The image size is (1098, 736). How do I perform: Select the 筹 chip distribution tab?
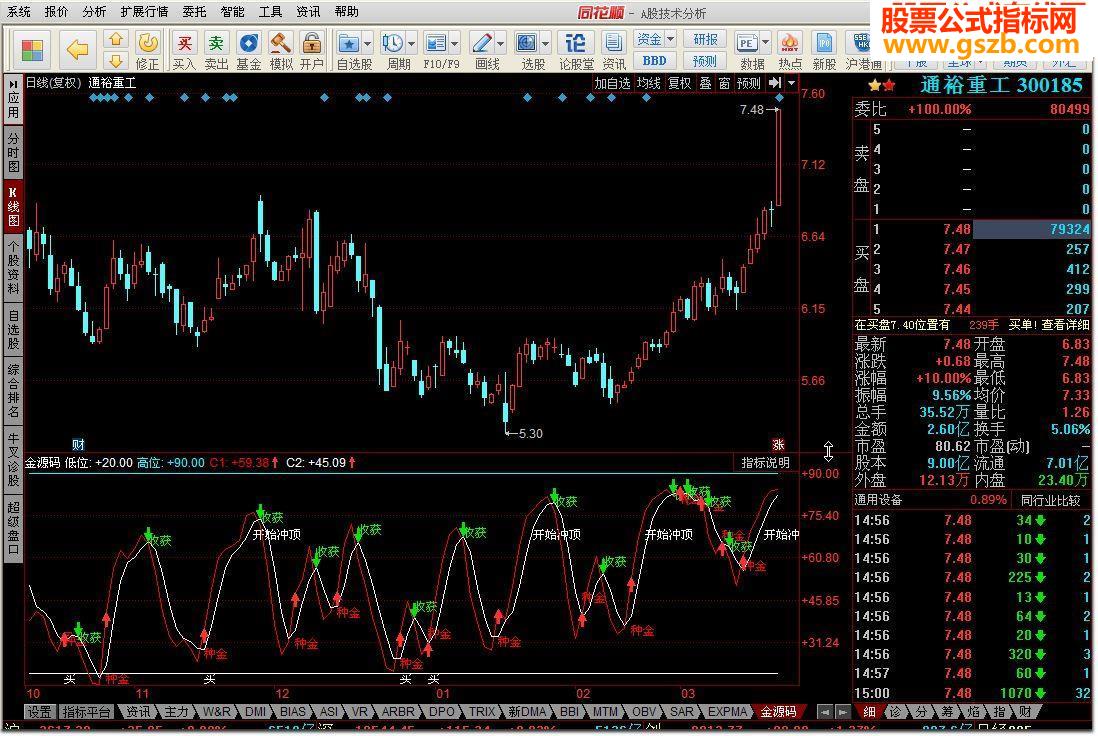coord(947,711)
